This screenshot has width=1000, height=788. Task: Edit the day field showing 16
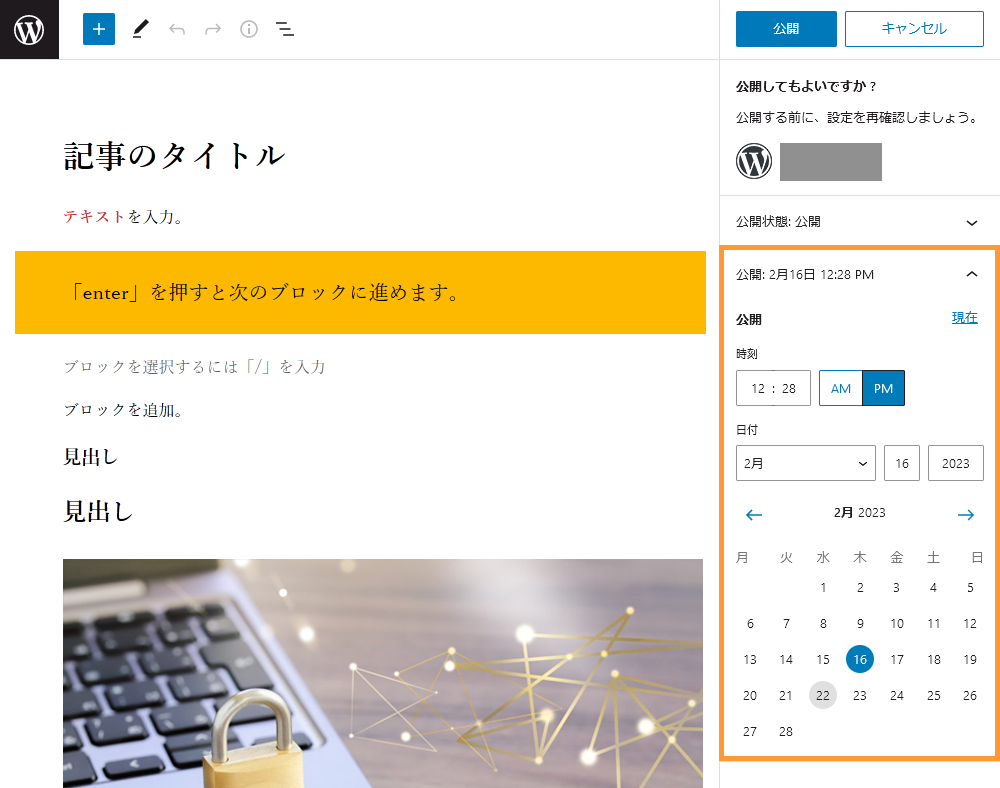pyautogui.click(x=902, y=463)
